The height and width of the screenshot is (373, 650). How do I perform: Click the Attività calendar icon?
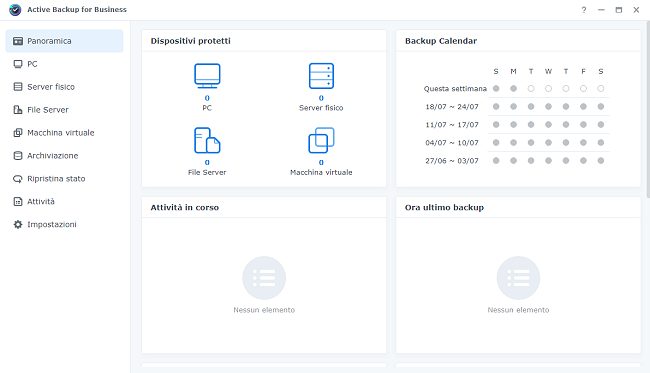(18, 201)
